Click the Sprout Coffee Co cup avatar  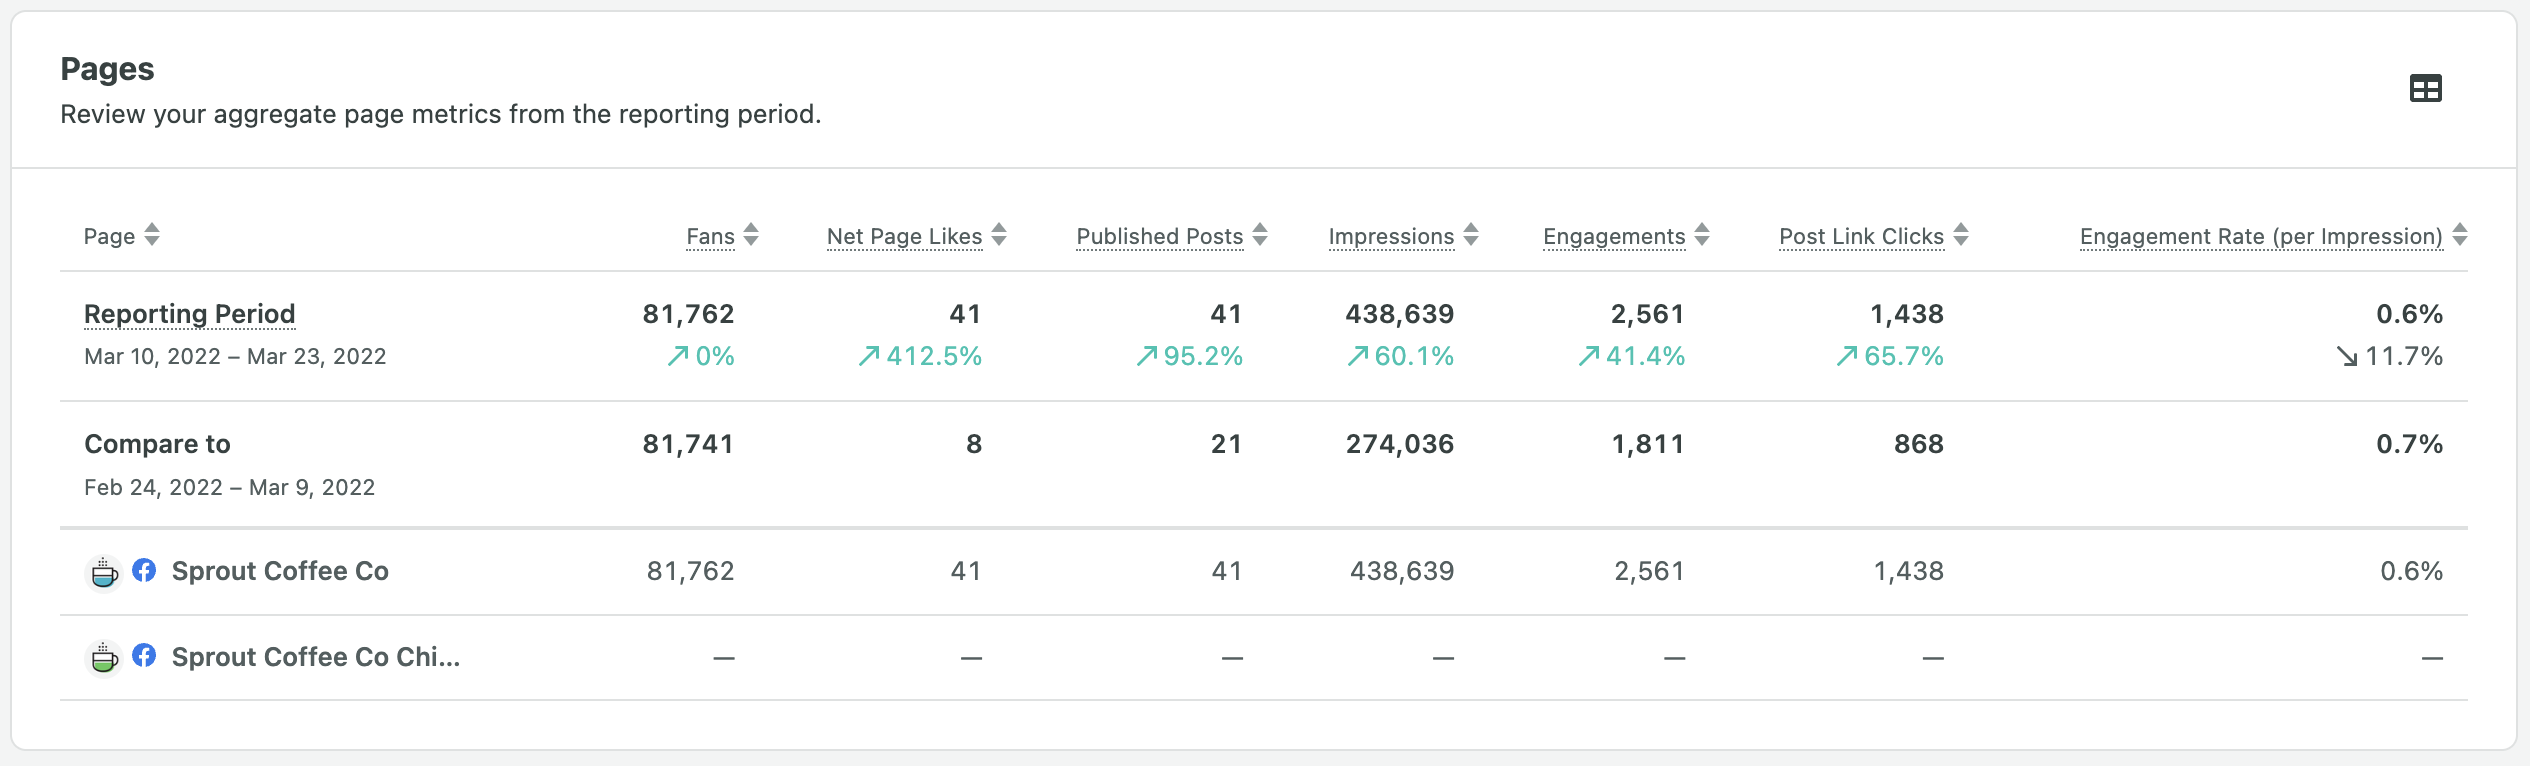click(104, 573)
